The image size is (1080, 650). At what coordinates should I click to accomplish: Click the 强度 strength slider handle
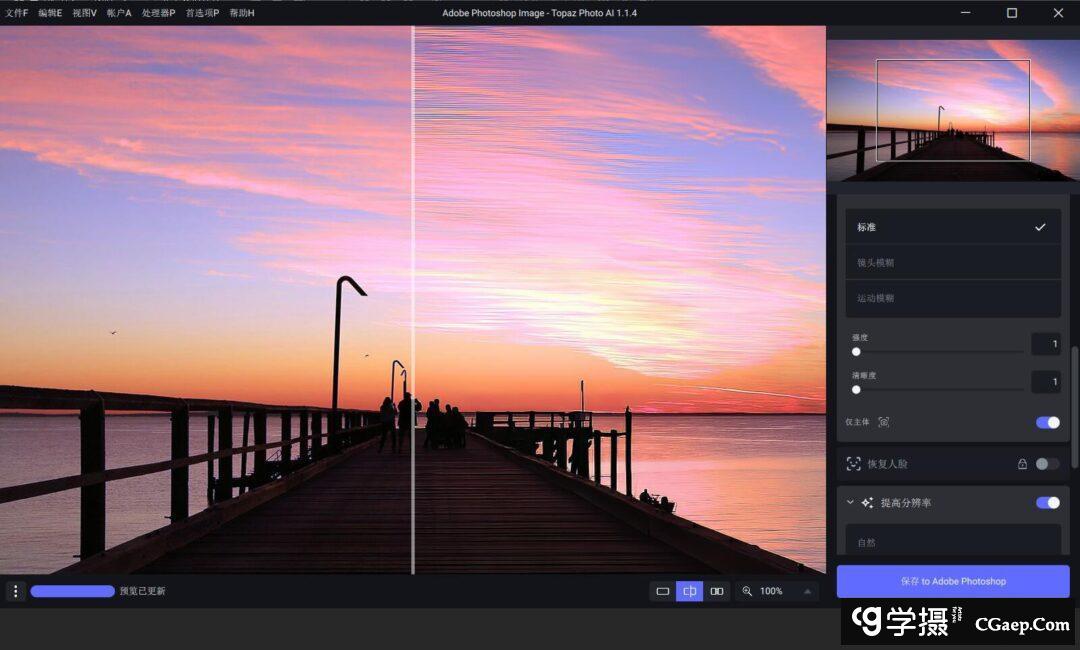[x=856, y=351]
